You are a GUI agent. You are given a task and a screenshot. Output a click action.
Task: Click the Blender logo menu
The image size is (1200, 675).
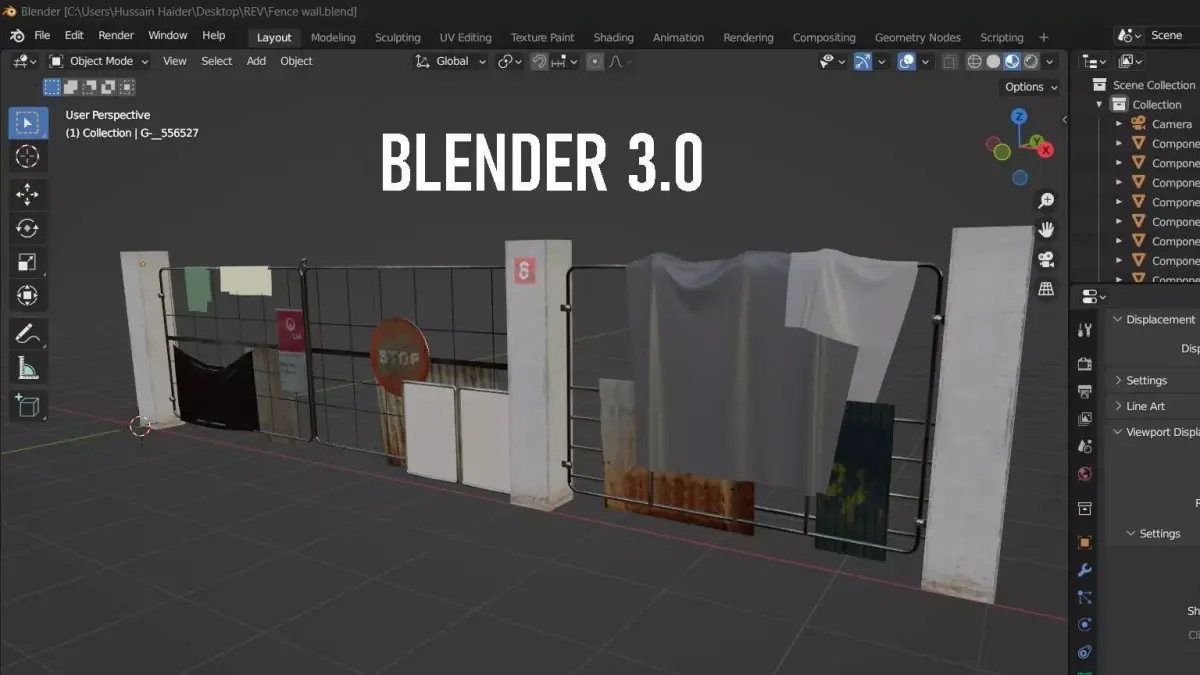click(17, 35)
